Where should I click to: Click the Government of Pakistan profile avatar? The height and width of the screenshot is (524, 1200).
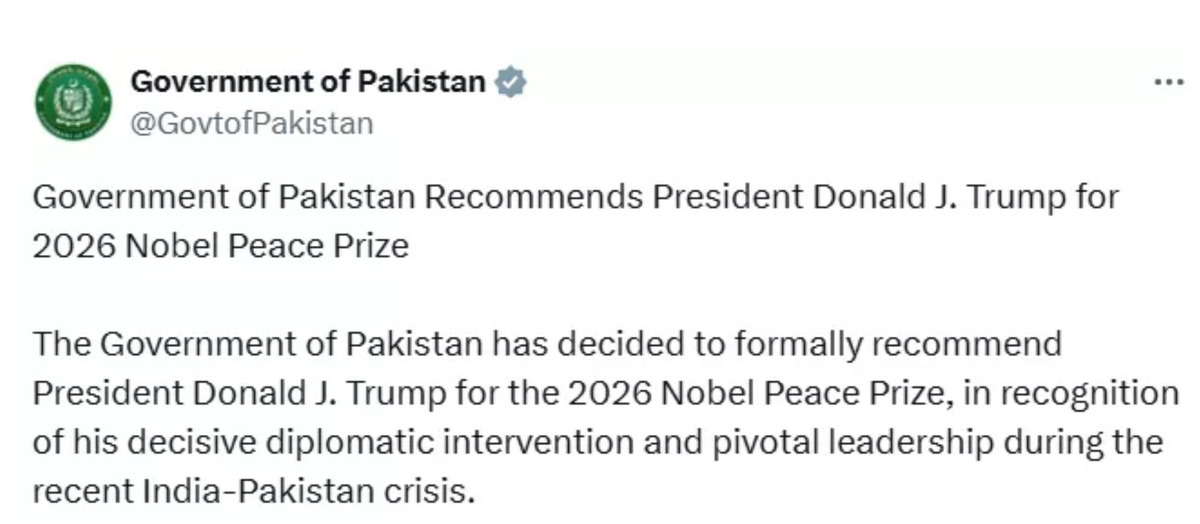pos(73,101)
